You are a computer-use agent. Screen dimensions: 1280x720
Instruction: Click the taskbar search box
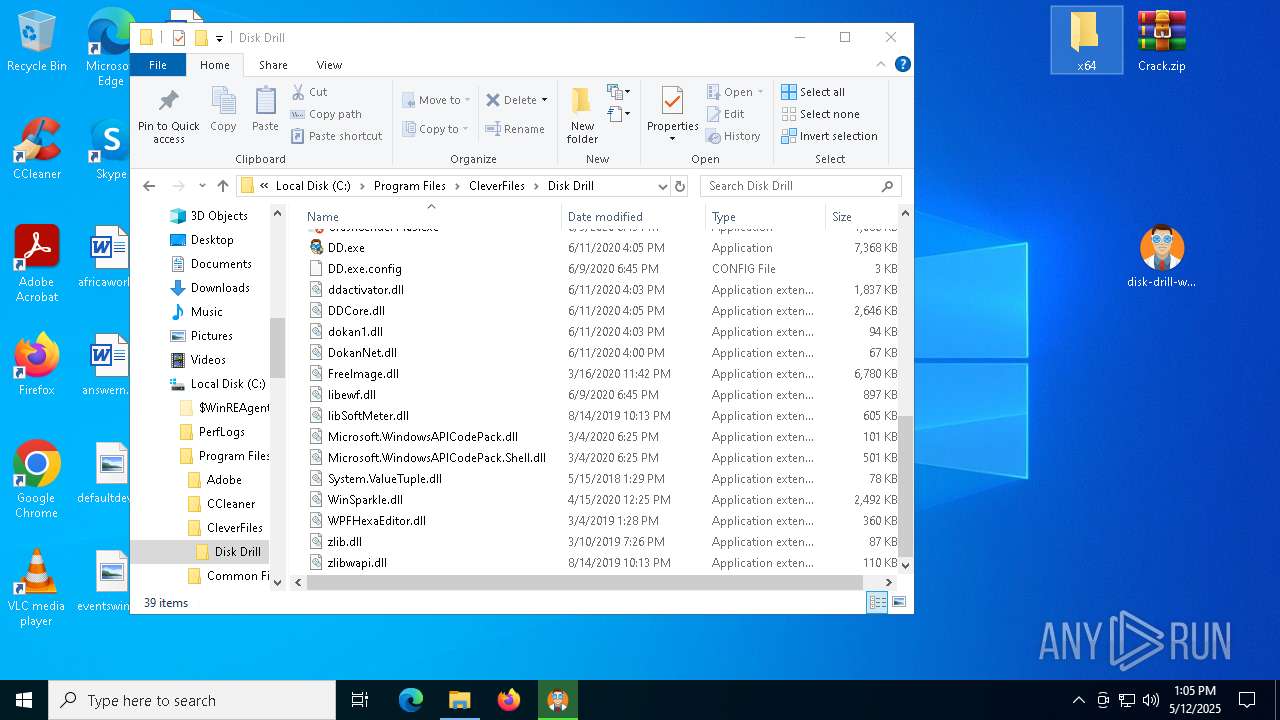coord(192,700)
